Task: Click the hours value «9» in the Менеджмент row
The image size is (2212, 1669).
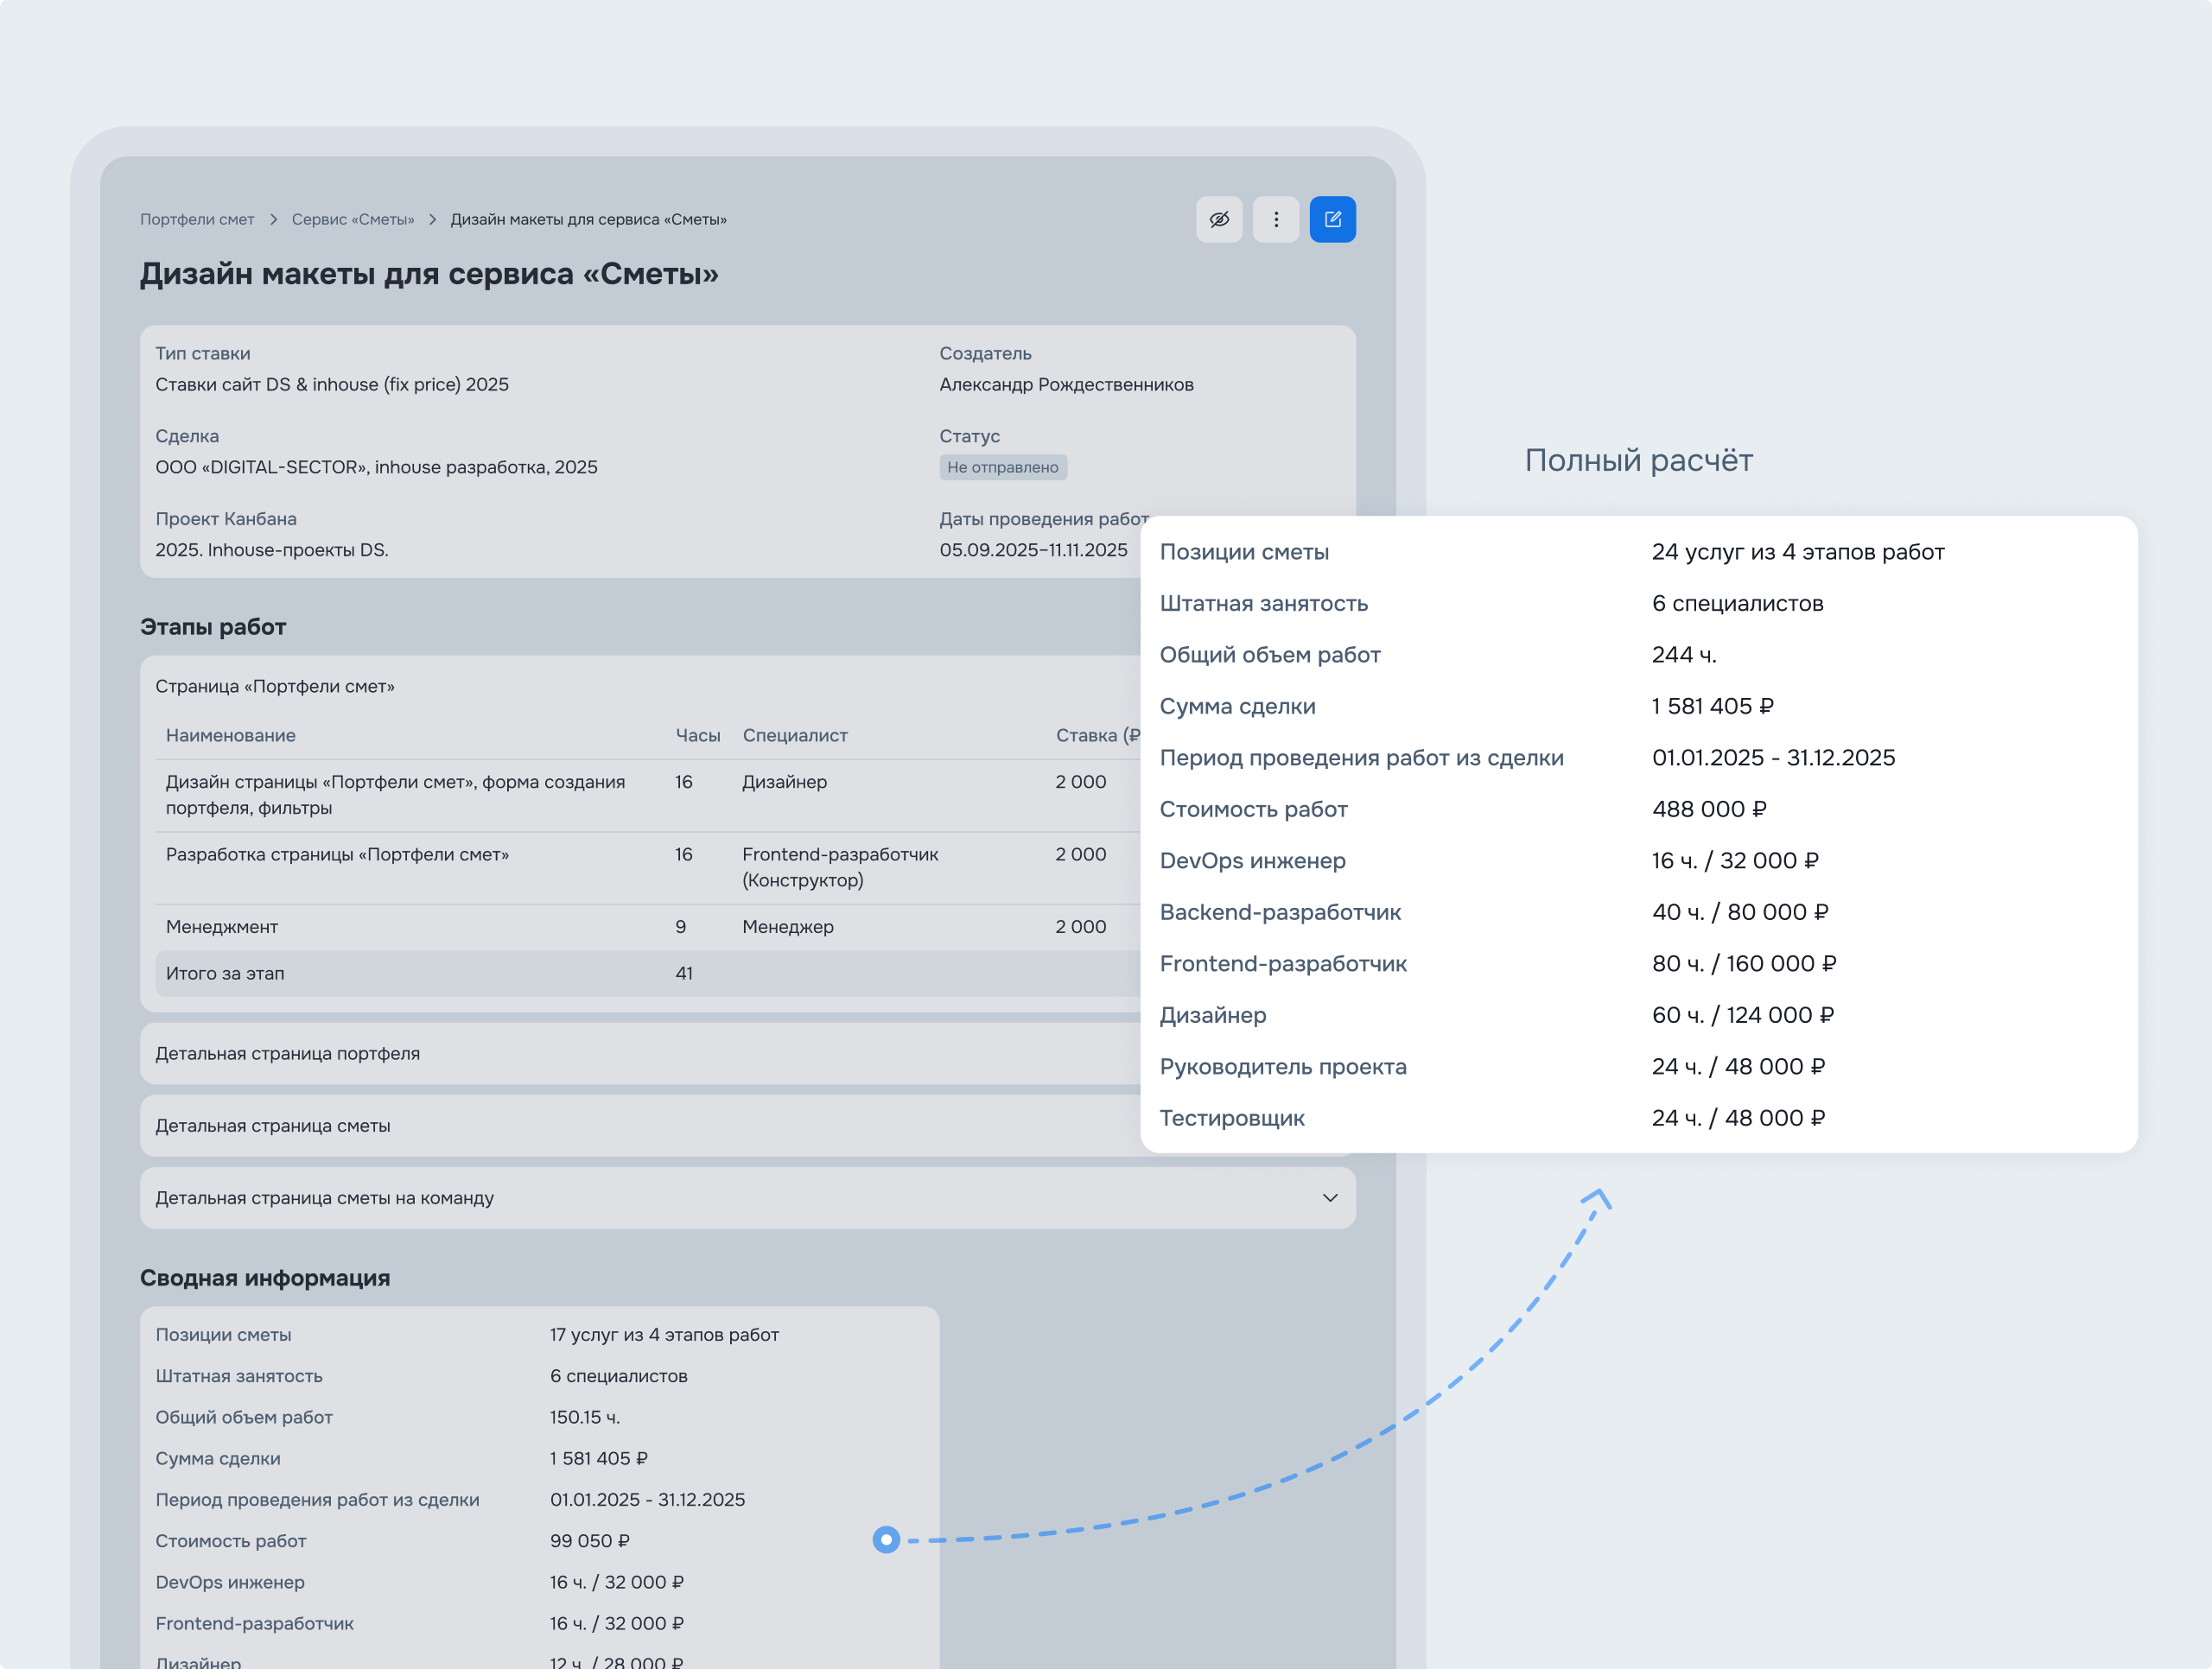Action: (x=681, y=927)
